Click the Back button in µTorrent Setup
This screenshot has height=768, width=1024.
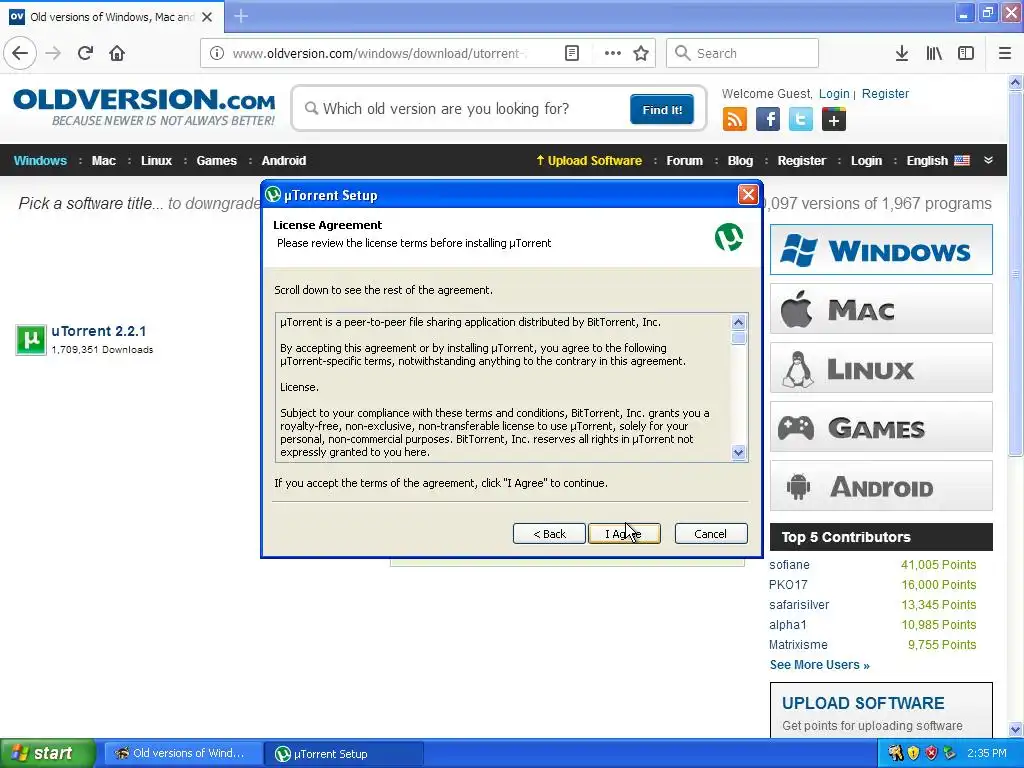pyautogui.click(x=549, y=534)
